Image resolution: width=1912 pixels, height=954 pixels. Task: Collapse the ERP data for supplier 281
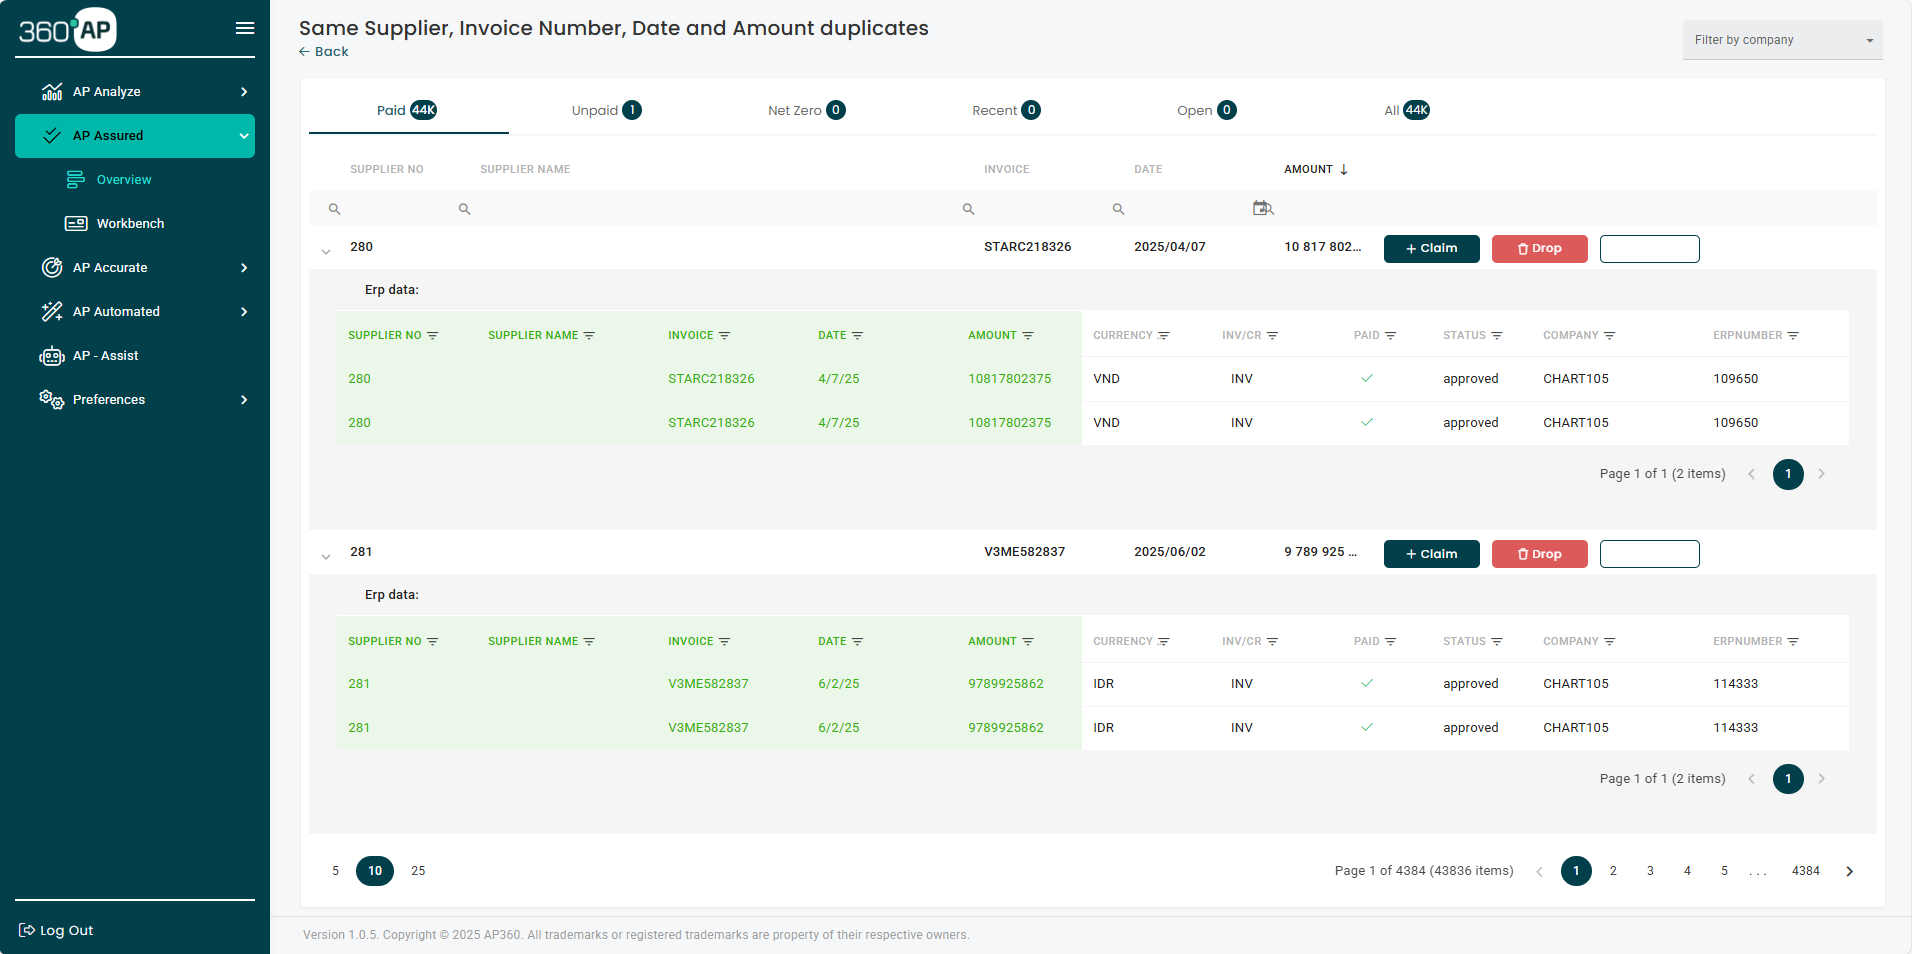click(326, 556)
